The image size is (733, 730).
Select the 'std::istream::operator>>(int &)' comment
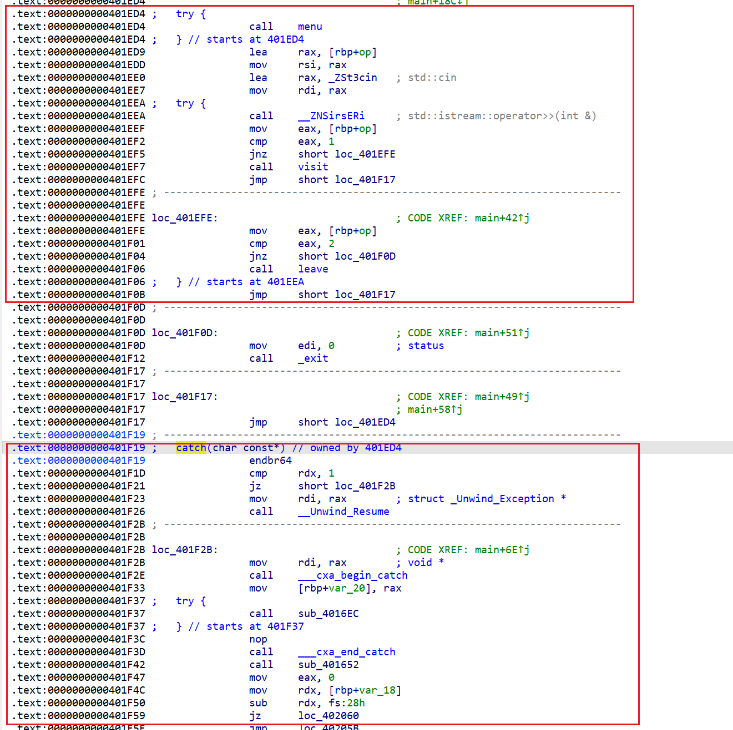(502, 116)
